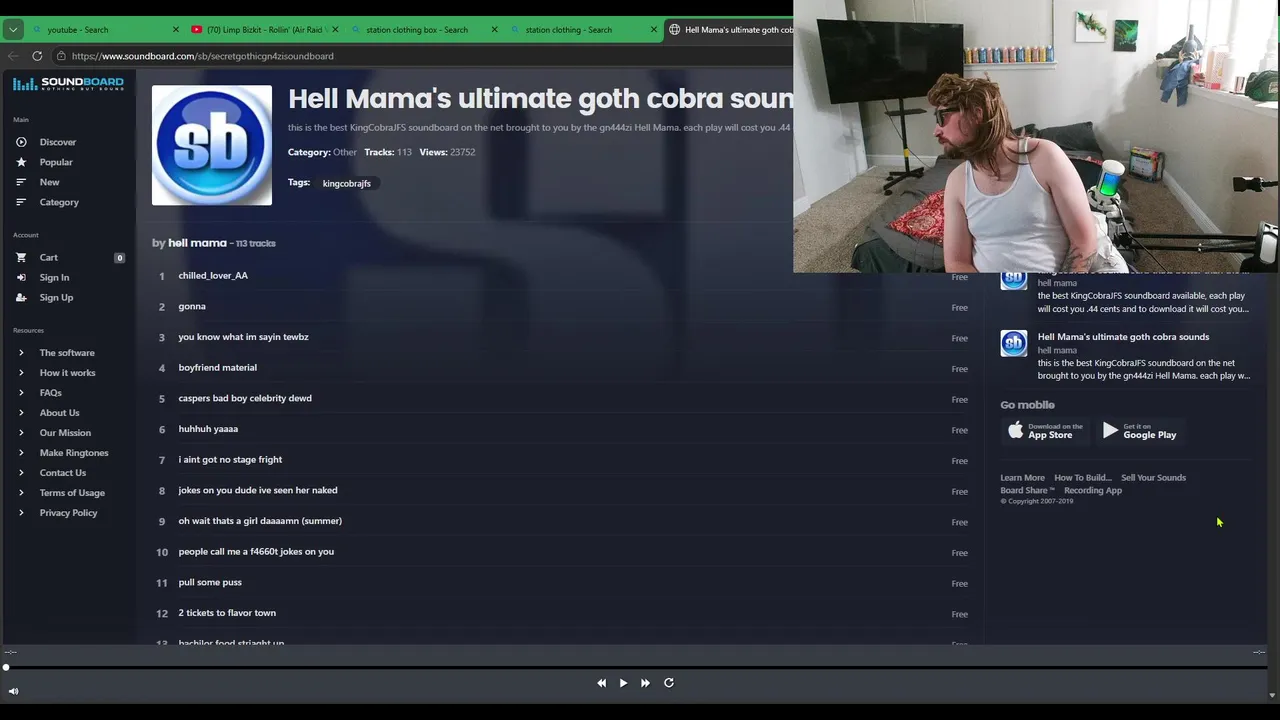
Task: Expand Our Mission chevron
Action: [21, 433]
